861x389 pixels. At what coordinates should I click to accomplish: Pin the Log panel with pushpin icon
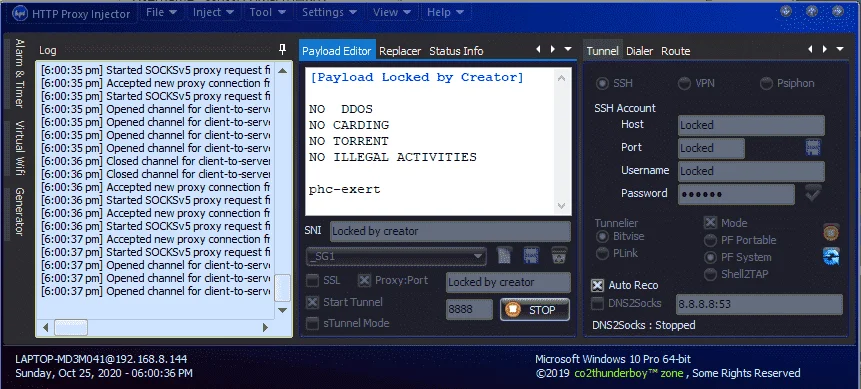(x=282, y=50)
